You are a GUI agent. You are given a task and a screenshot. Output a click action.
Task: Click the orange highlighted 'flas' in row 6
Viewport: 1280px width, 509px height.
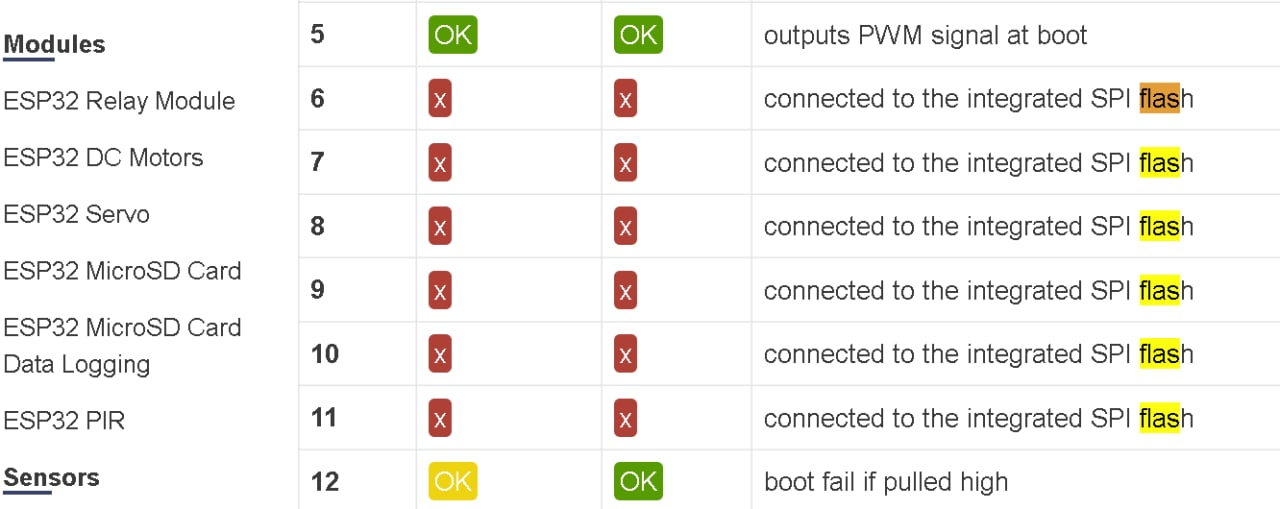click(x=1159, y=99)
